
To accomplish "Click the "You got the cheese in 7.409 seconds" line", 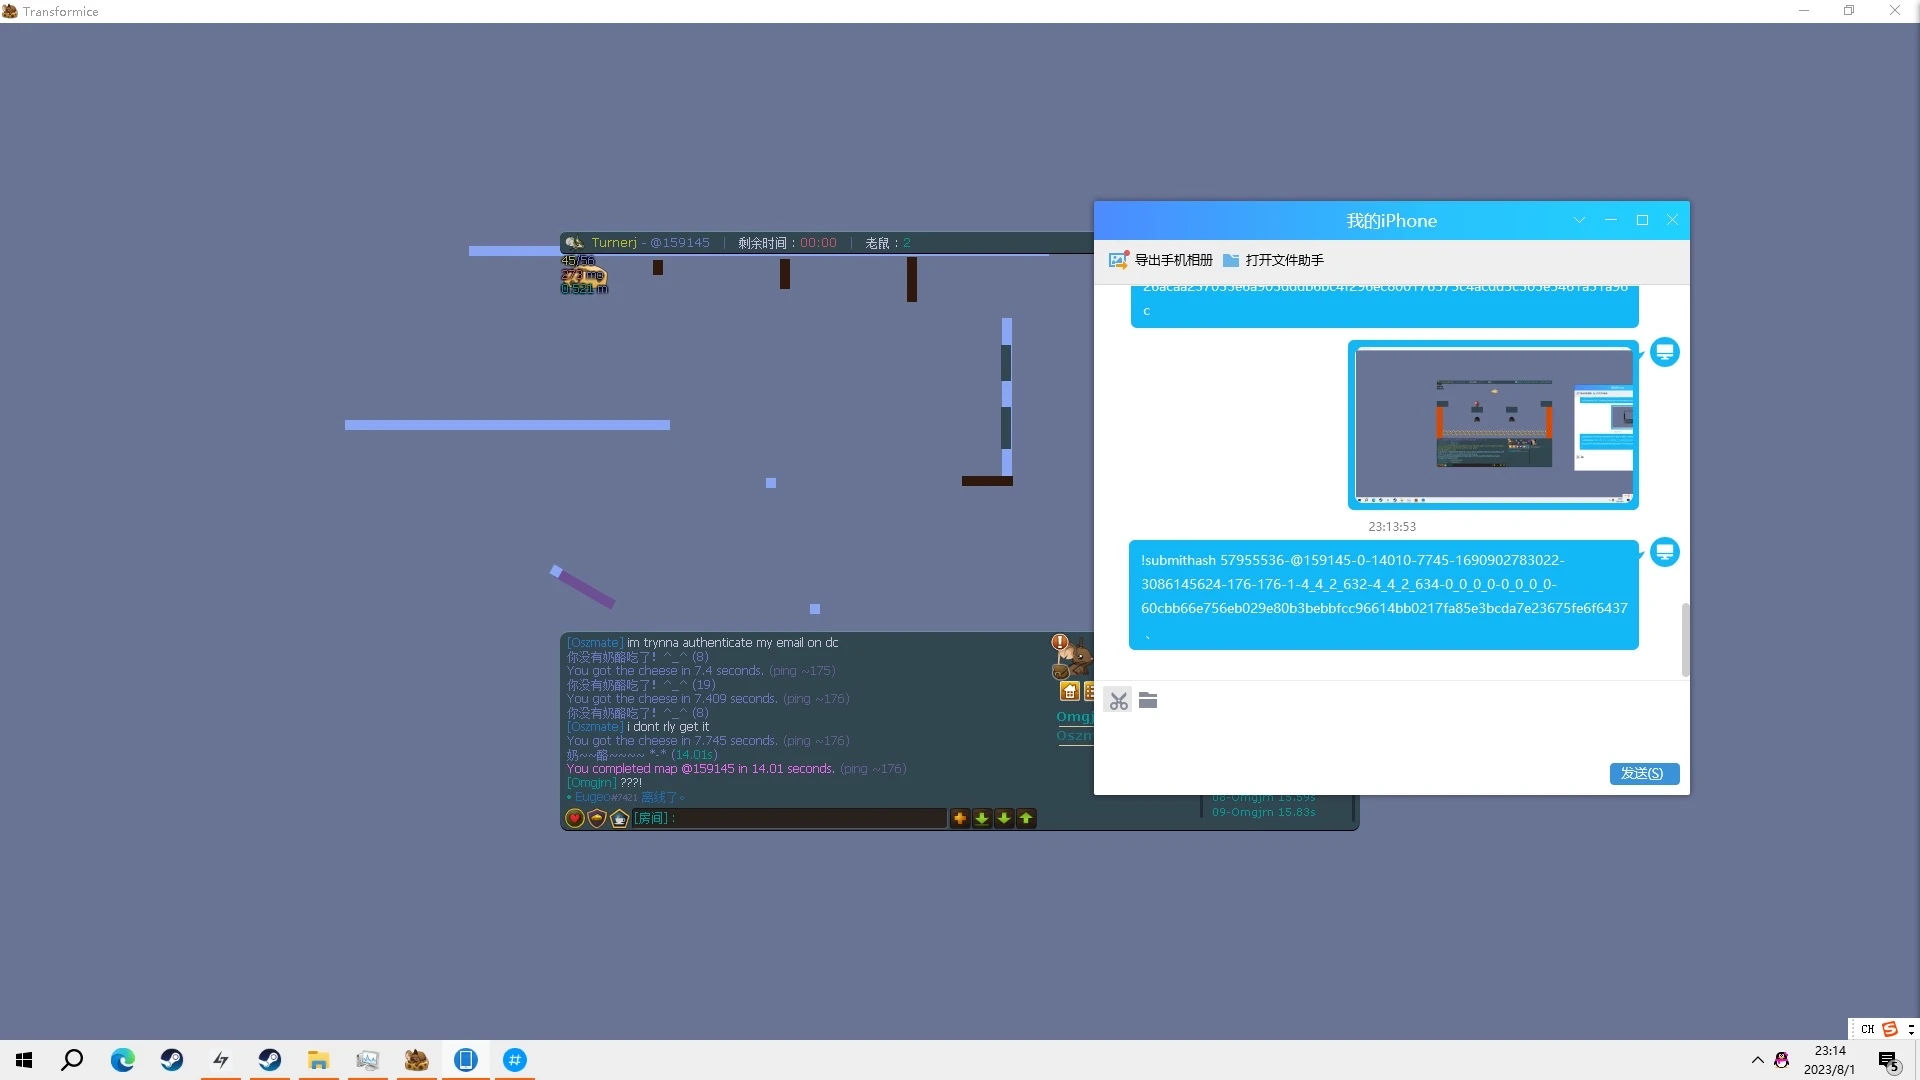I will pos(708,699).
